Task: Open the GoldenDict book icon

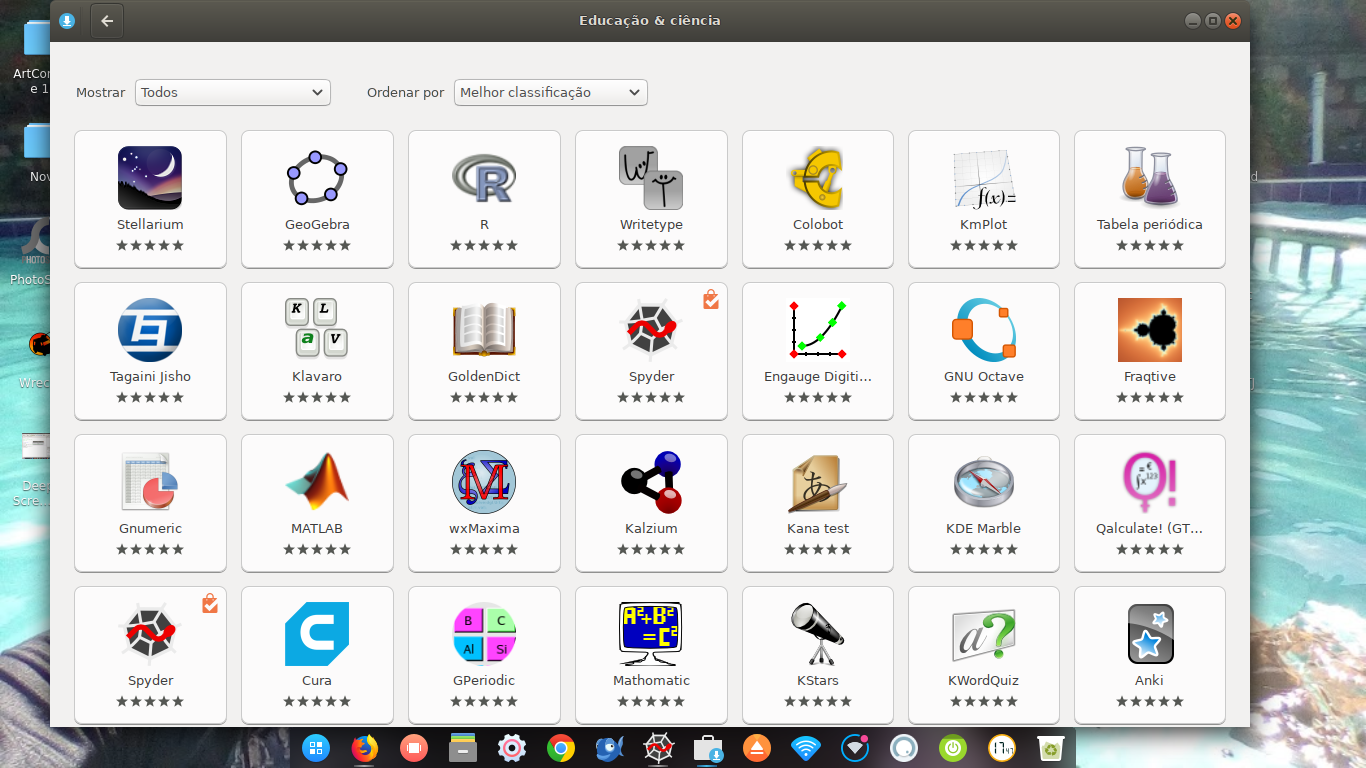Action: (484, 330)
